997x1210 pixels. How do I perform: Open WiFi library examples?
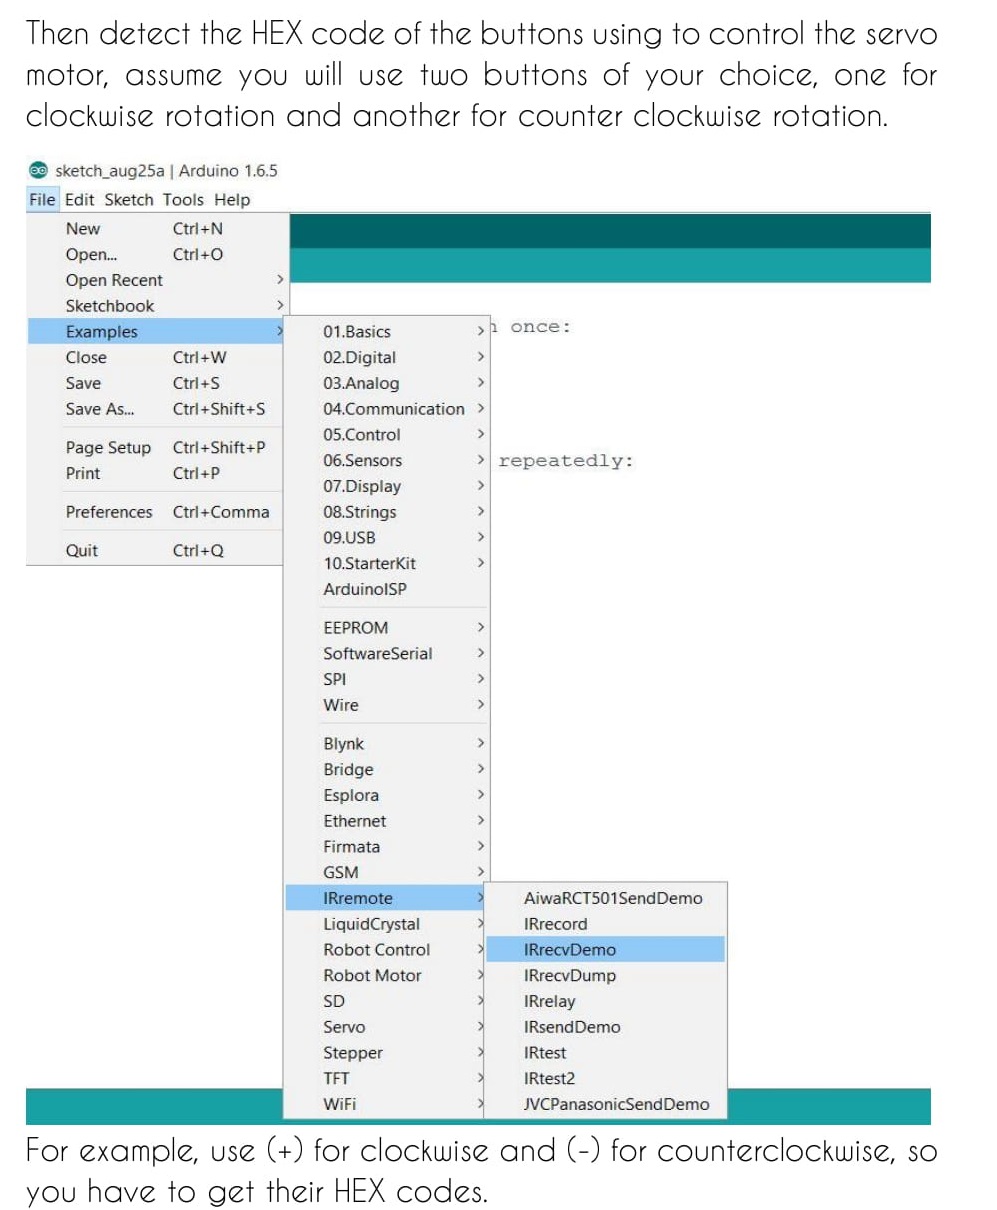coord(387,1105)
